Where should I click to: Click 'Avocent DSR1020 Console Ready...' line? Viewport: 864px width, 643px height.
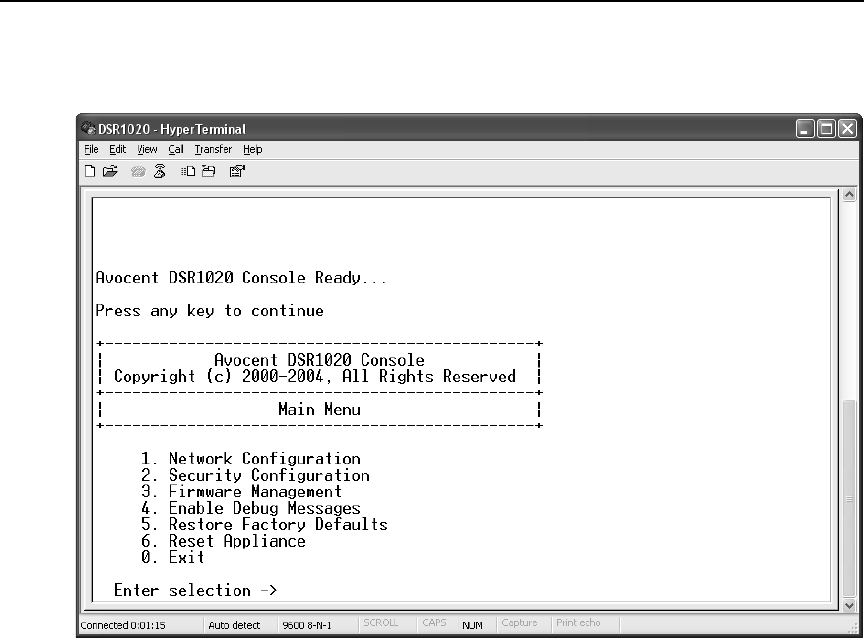click(241, 278)
